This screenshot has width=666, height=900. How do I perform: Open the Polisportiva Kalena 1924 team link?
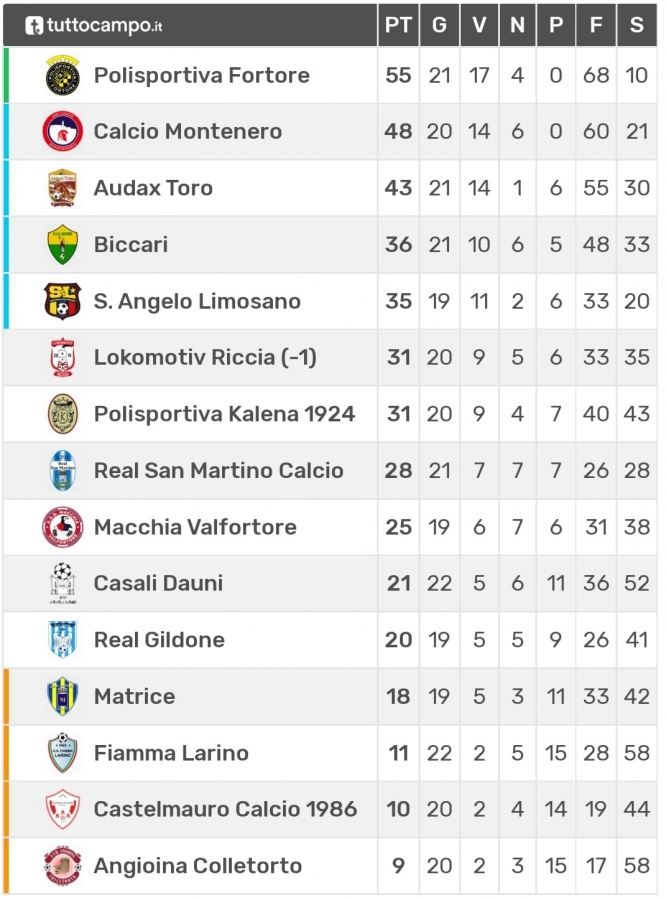[x=224, y=414]
